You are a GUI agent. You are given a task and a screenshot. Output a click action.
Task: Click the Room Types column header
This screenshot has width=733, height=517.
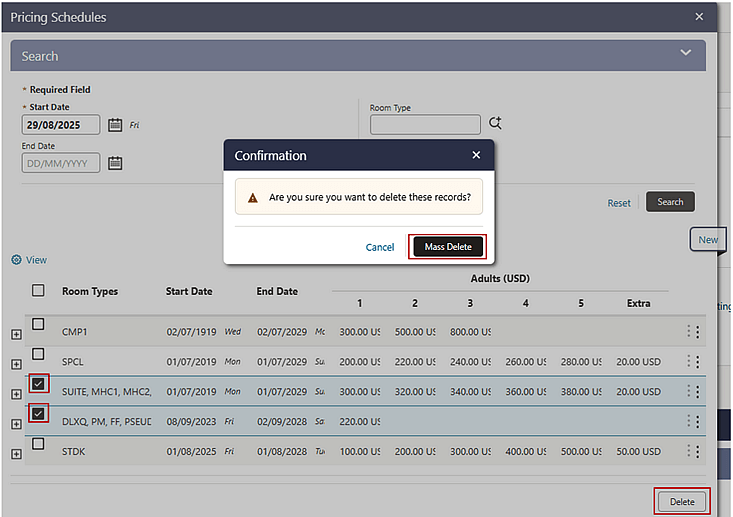[90, 291]
